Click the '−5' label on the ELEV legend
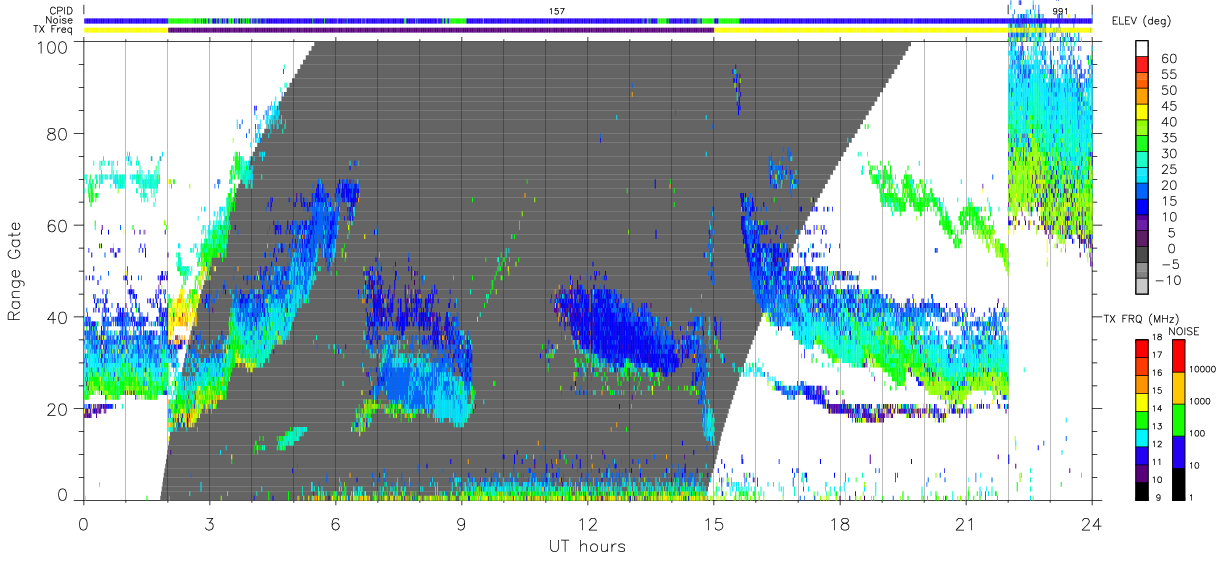The height and width of the screenshot is (567, 1228). 1172,264
